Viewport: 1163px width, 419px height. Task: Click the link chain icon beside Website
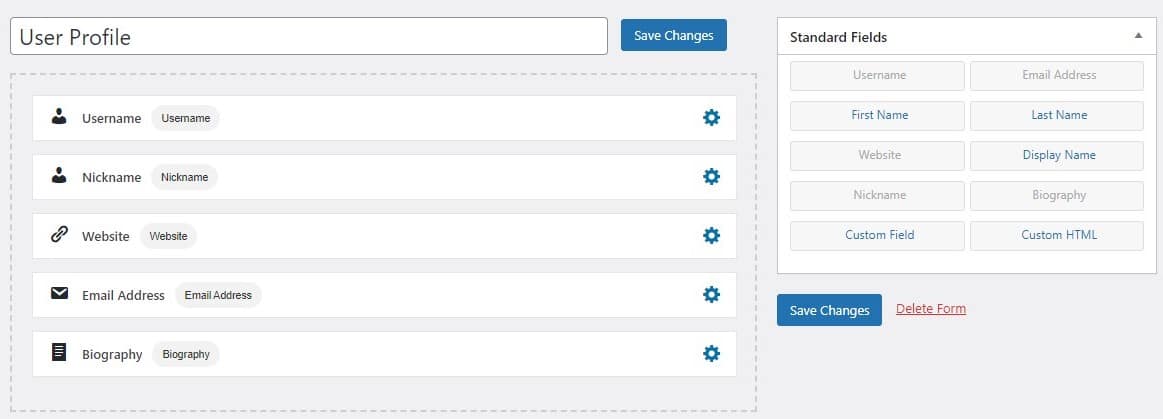coord(59,234)
